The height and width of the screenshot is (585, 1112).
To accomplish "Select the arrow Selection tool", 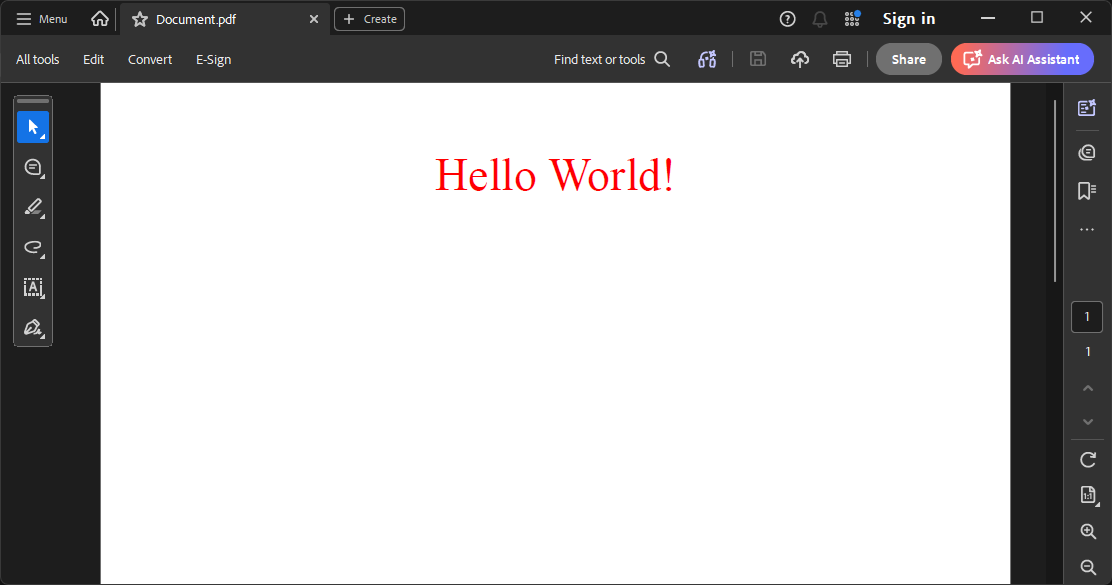I will [x=33, y=127].
